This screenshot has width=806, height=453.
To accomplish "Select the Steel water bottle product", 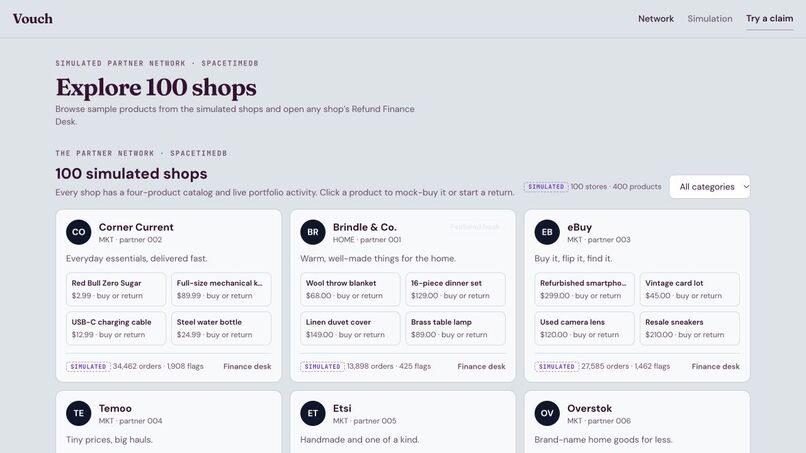I will tap(221, 328).
